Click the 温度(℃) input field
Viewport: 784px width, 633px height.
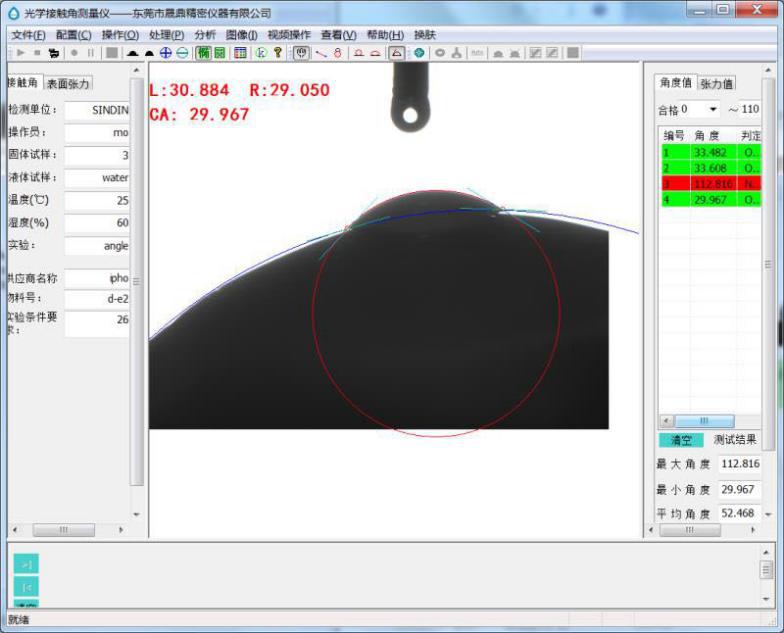tap(97, 200)
